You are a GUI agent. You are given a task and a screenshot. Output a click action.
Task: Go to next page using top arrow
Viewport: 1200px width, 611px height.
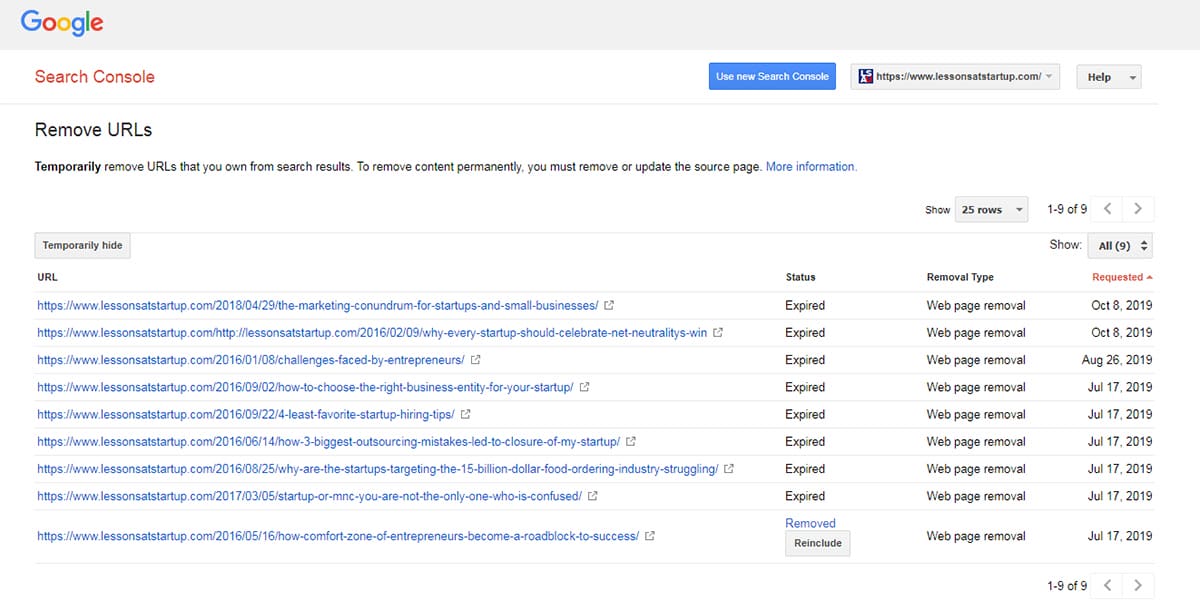coord(1138,209)
